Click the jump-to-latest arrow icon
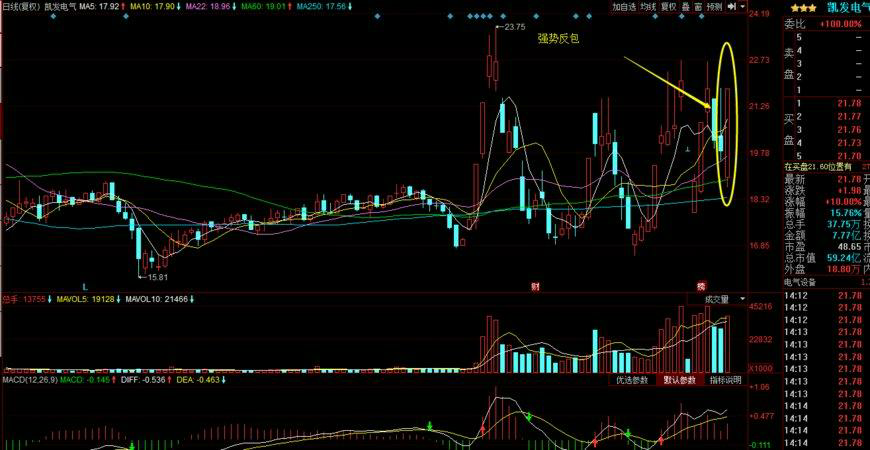This screenshot has width=870, height=450. click(731, 7)
